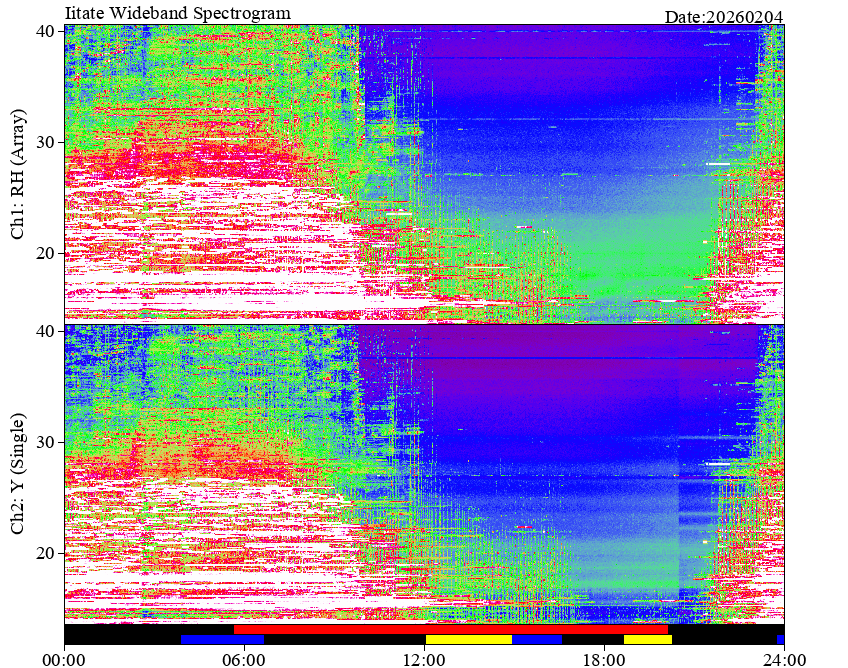Click the 30 tick on Ch1 axis
Image resolution: width=848 pixels, height=668 pixels.
[x=45, y=142]
